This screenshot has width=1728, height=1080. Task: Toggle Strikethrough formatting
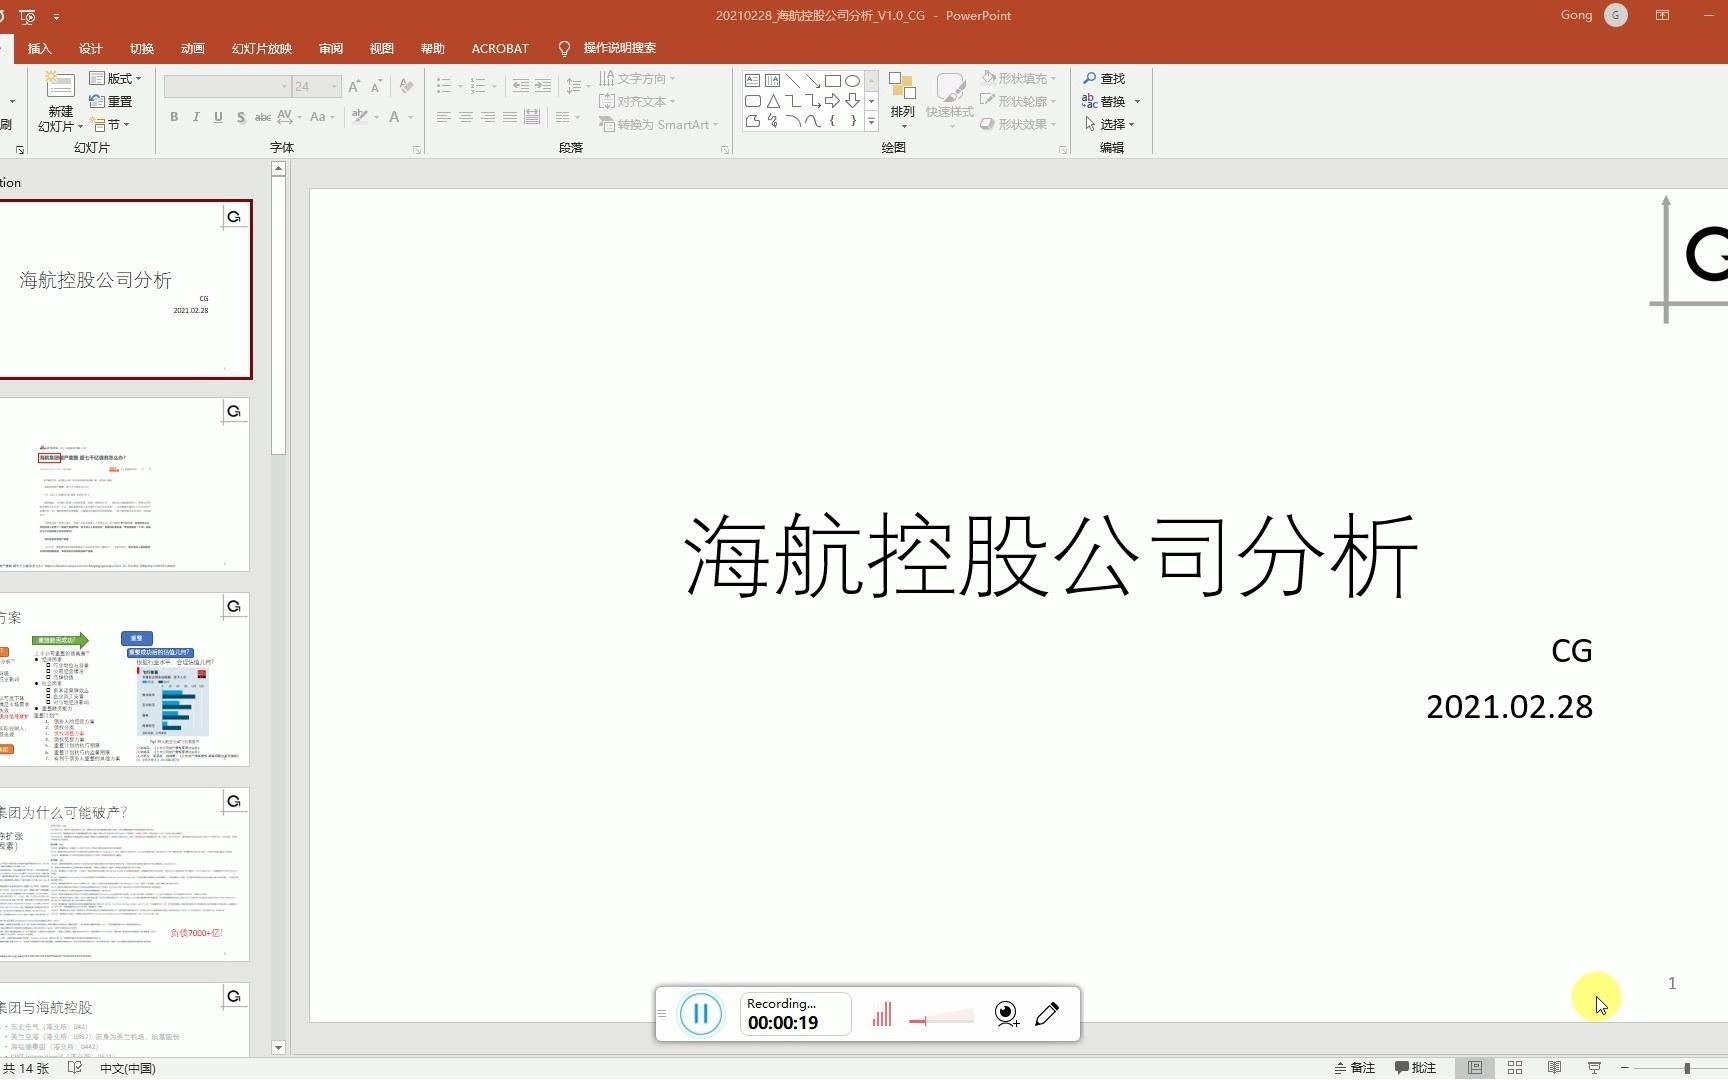click(263, 117)
